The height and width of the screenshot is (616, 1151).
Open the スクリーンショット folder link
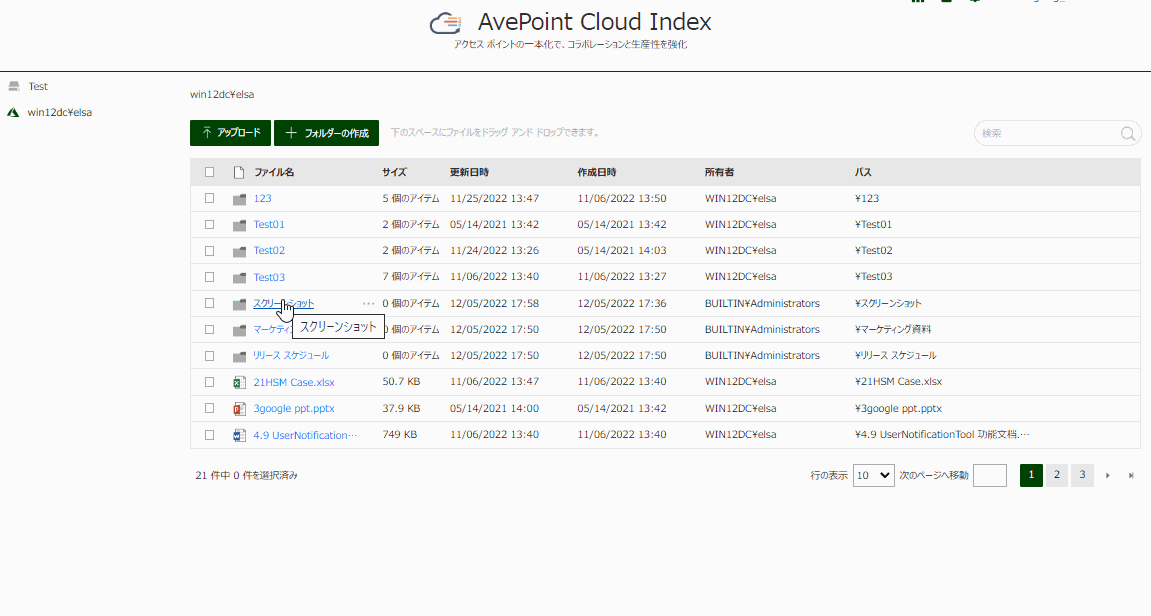pos(283,303)
